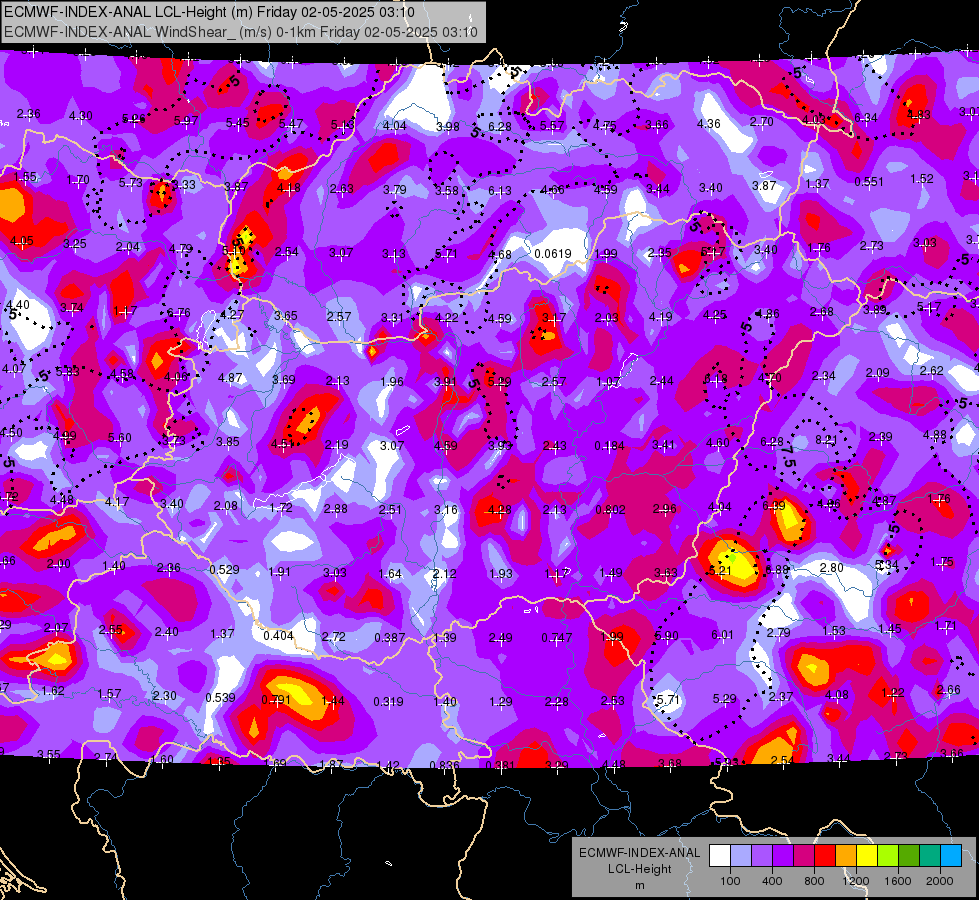The image size is (979, 900).
Task: Click the legend label 'LCL-Height'
Action: (x=639, y=869)
